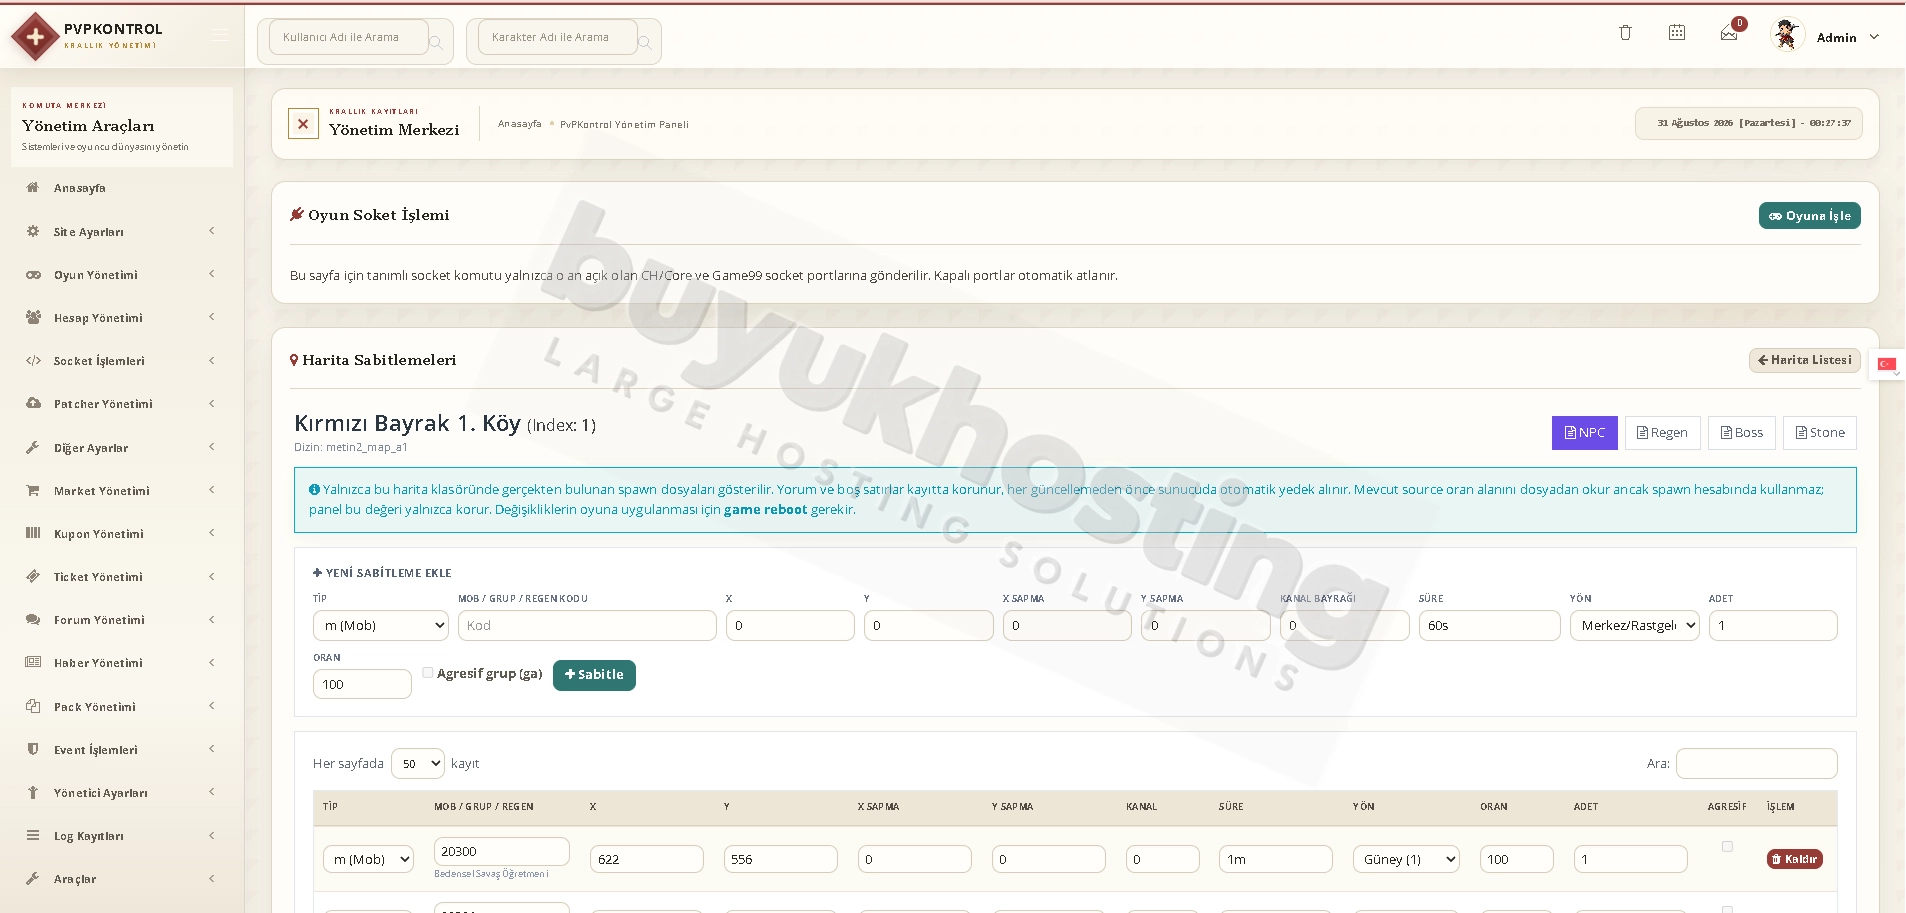Expand the Araçlar menu chevron
The width and height of the screenshot is (1906, 913).
(x=212, y=879)
